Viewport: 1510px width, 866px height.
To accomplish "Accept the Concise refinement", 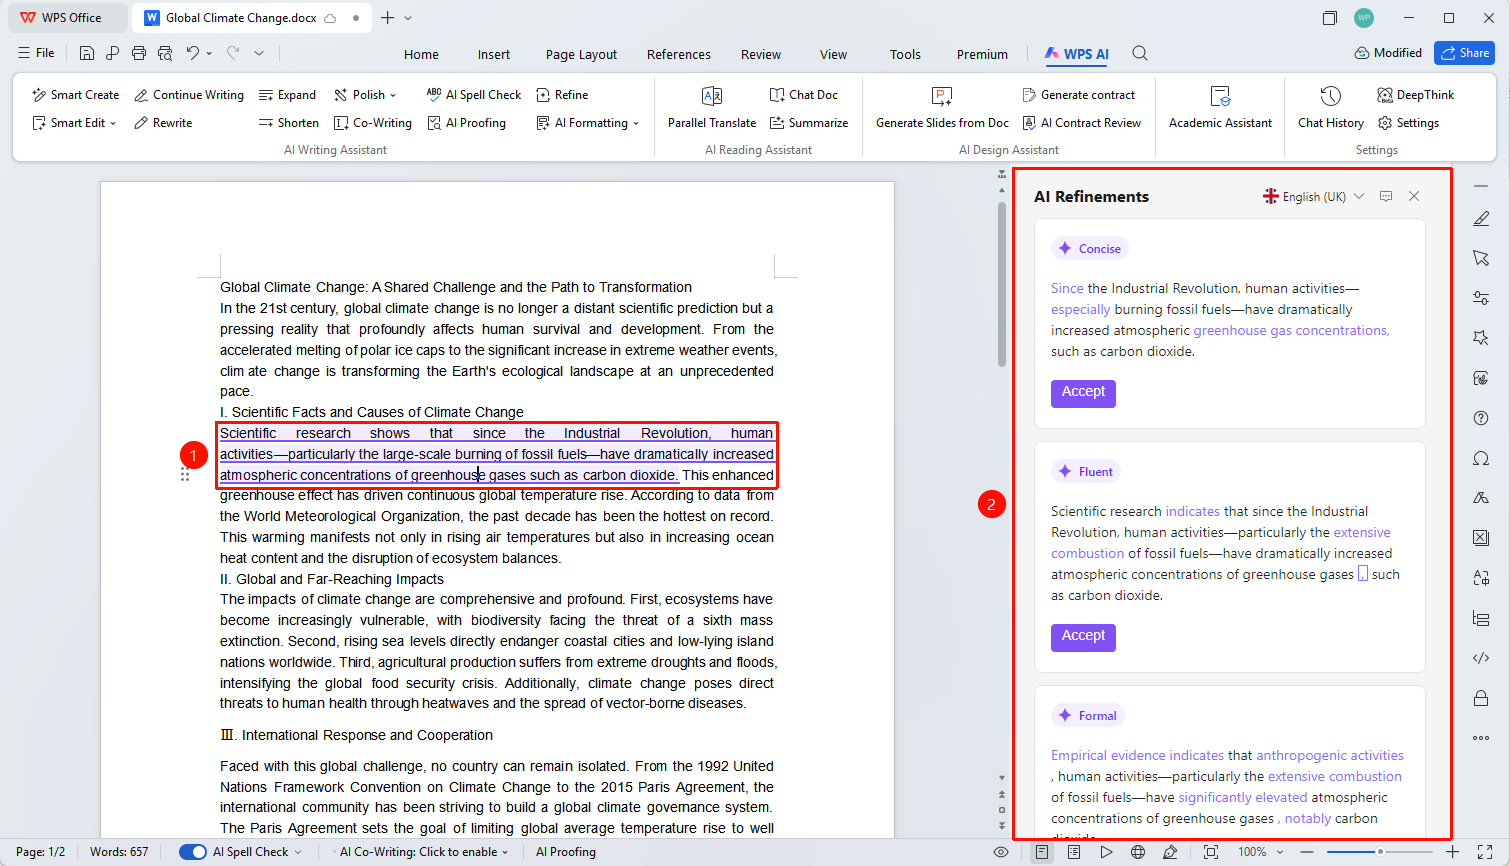I will pos(1083,393).
